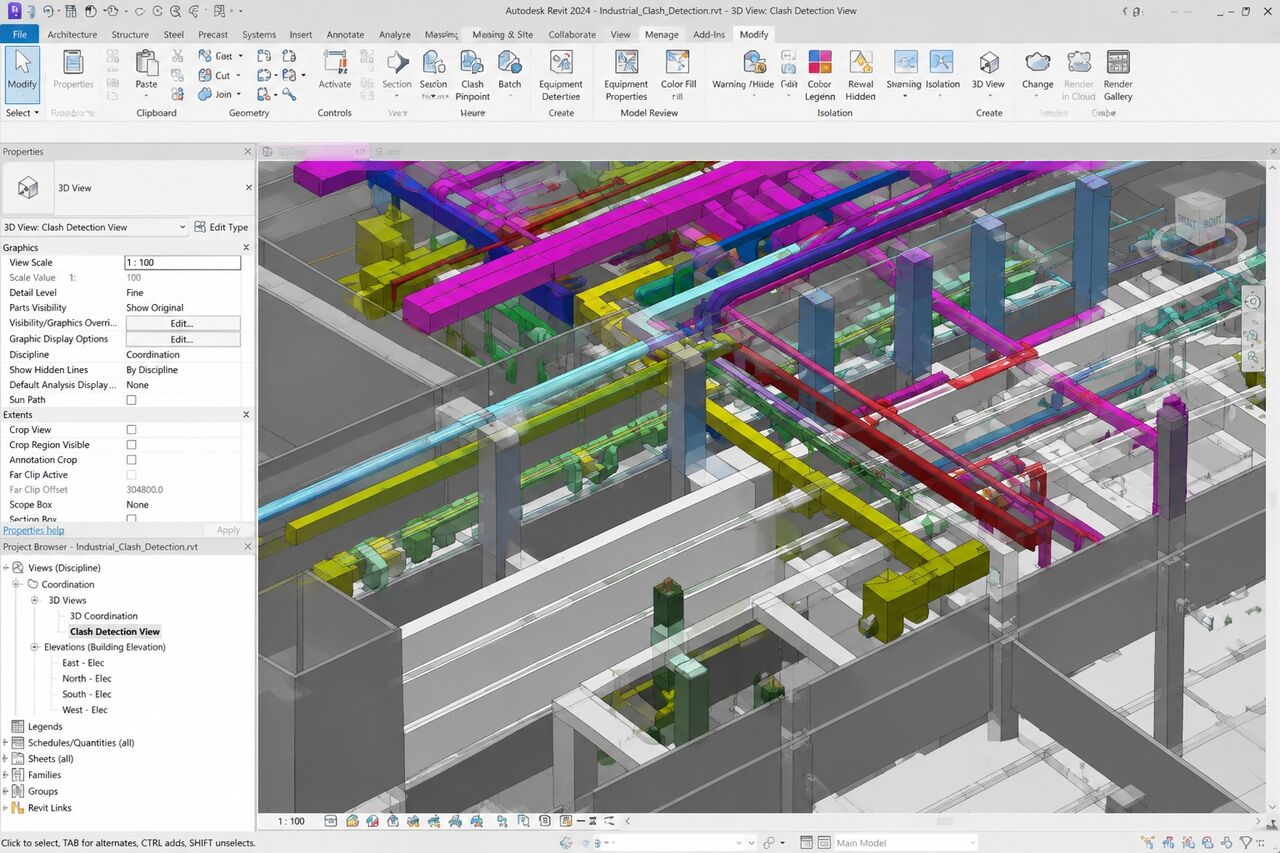Viewport: 1280px width, 853px height.
Task: Close the Project Browser panel
Action: 248,547
